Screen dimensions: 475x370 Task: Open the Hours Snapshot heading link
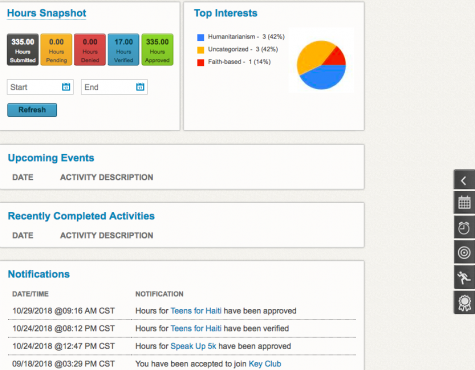coord(47,13)
